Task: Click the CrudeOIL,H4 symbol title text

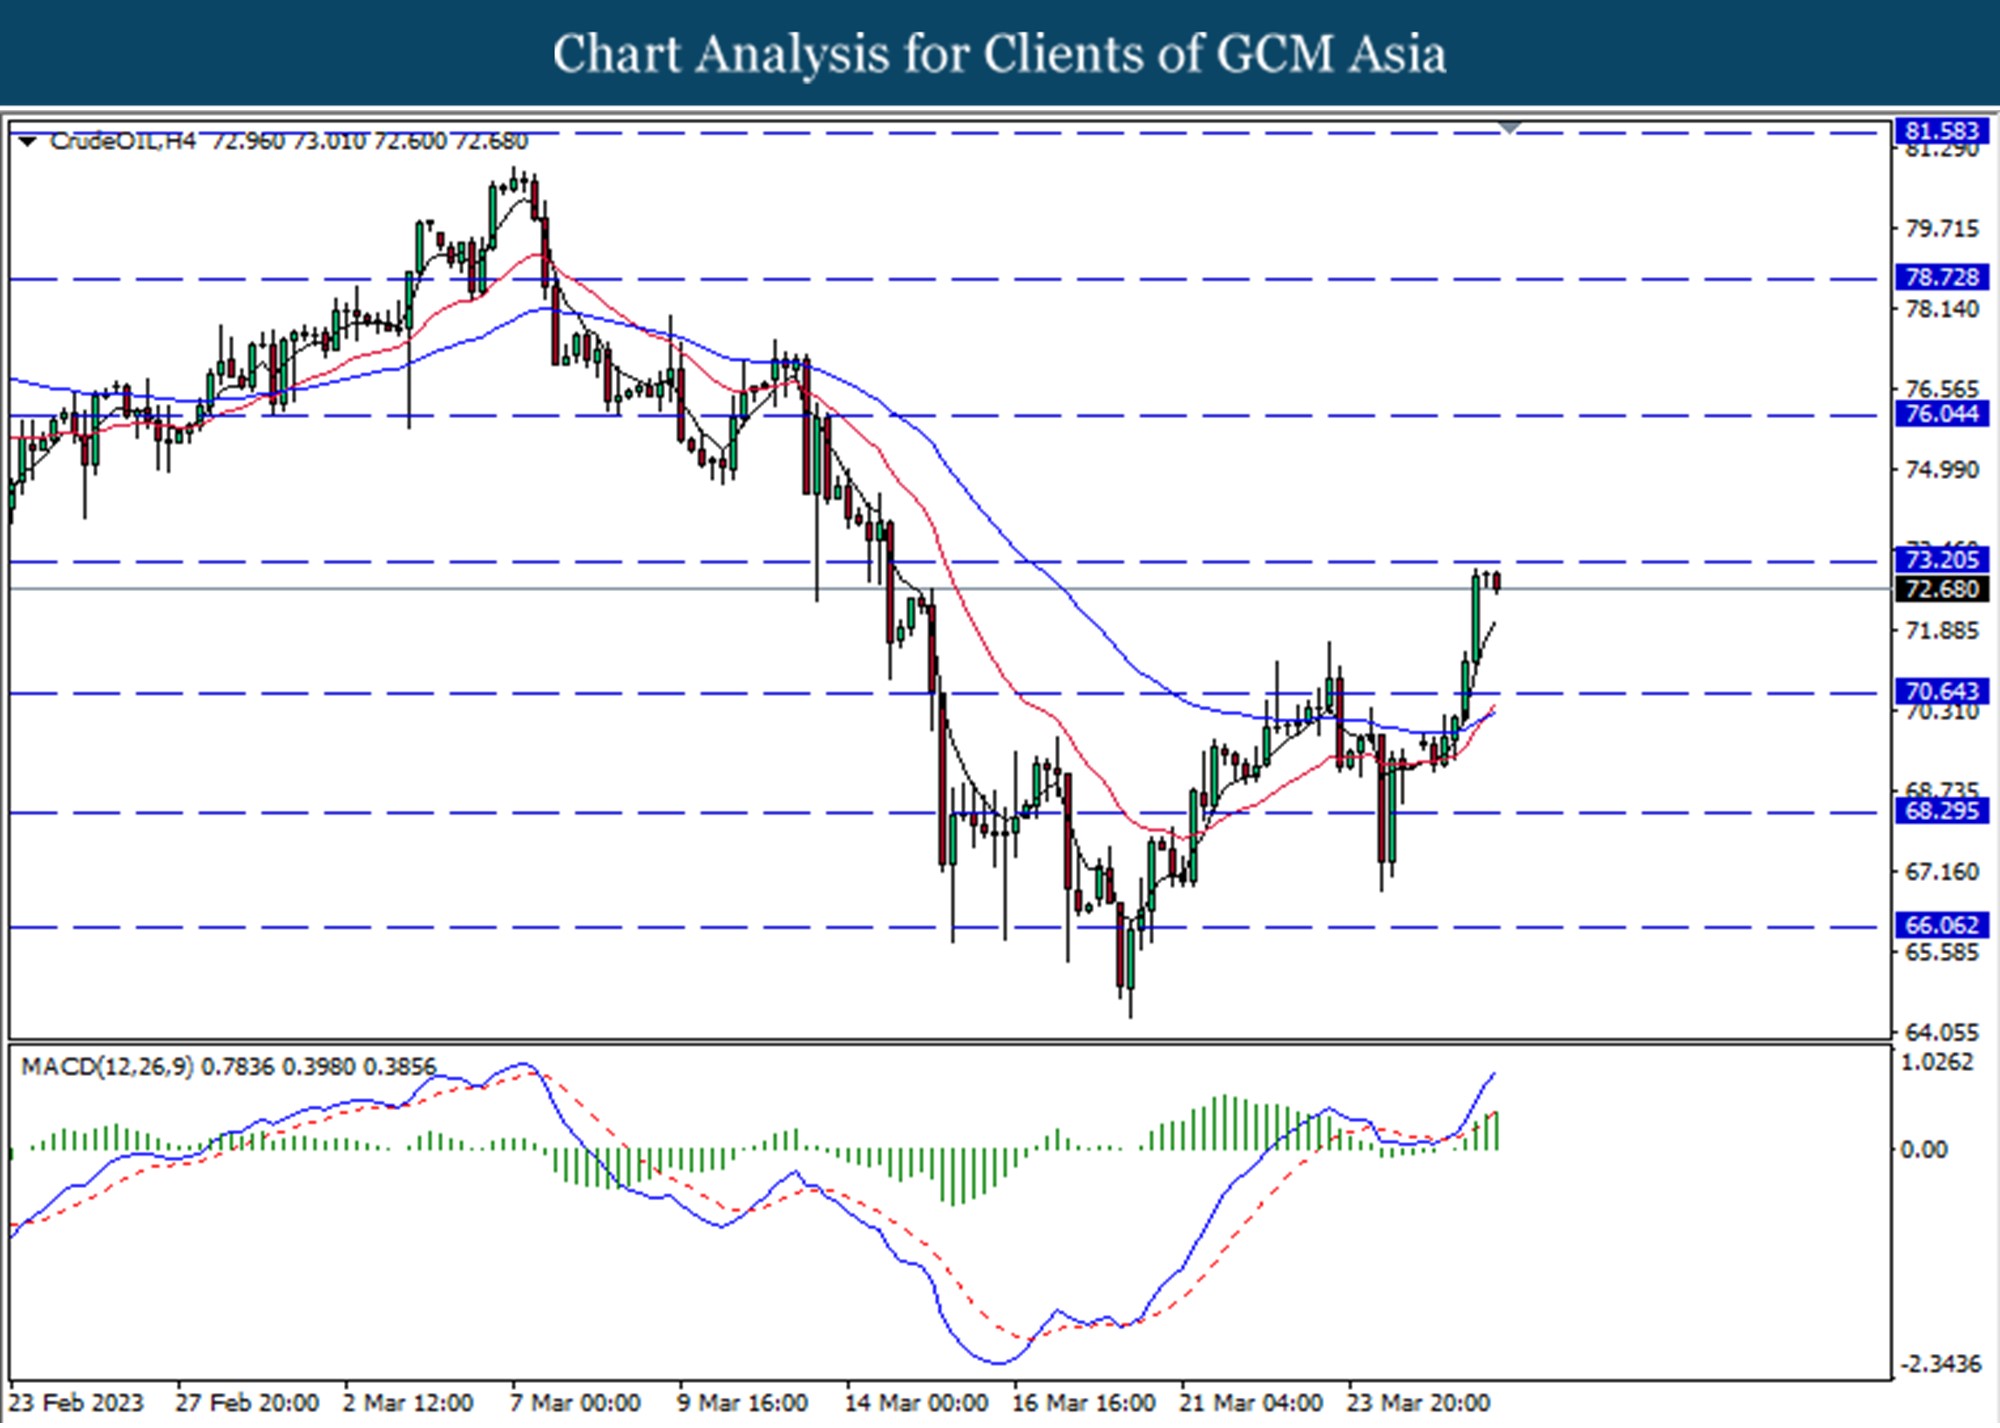Action: click(x=122, y=141)
